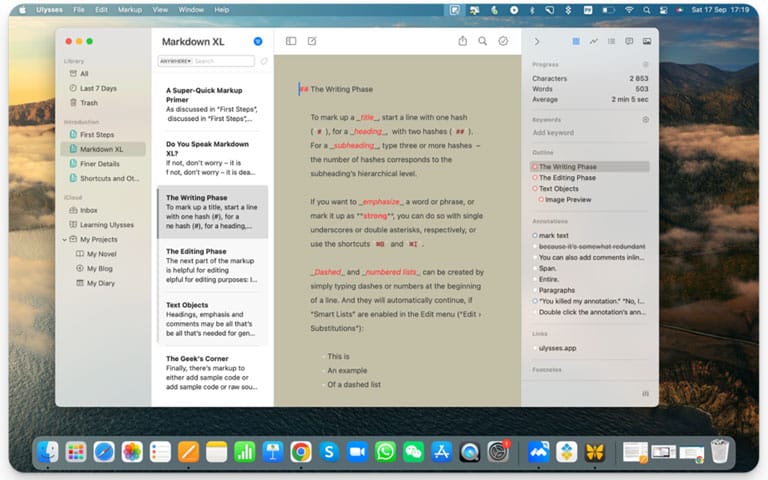
Task: Collapse the dashboard with chevron arrow
Action: coord(537,42)
